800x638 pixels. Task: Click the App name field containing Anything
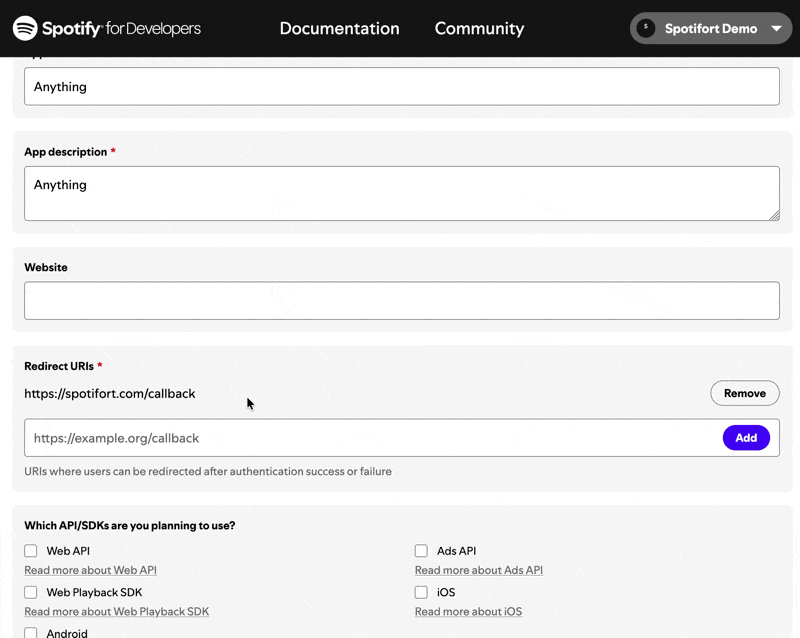tap(400, 87)
